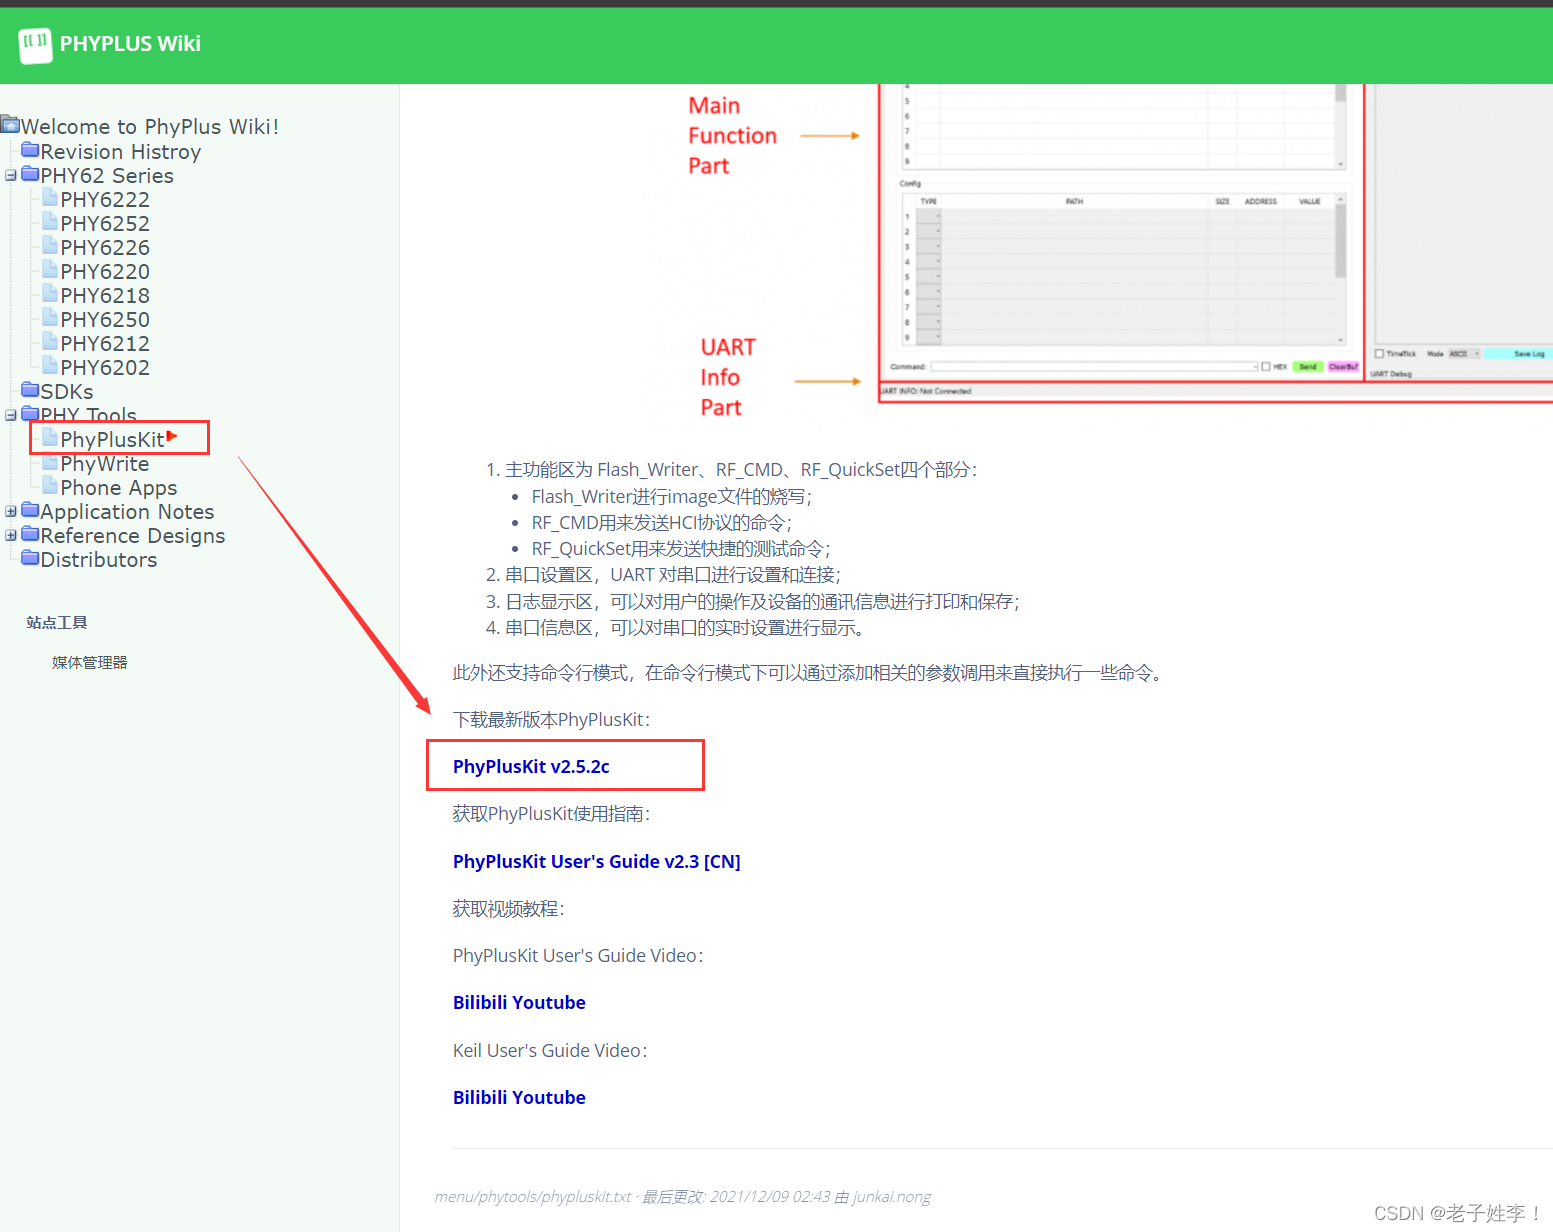Click the page icon beside PhyWrite

pyautogui.click(x=50, y=462)
